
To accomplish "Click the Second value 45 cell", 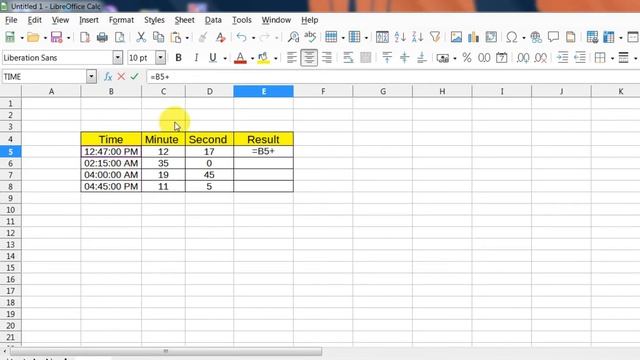I will (x=209, y=175).
